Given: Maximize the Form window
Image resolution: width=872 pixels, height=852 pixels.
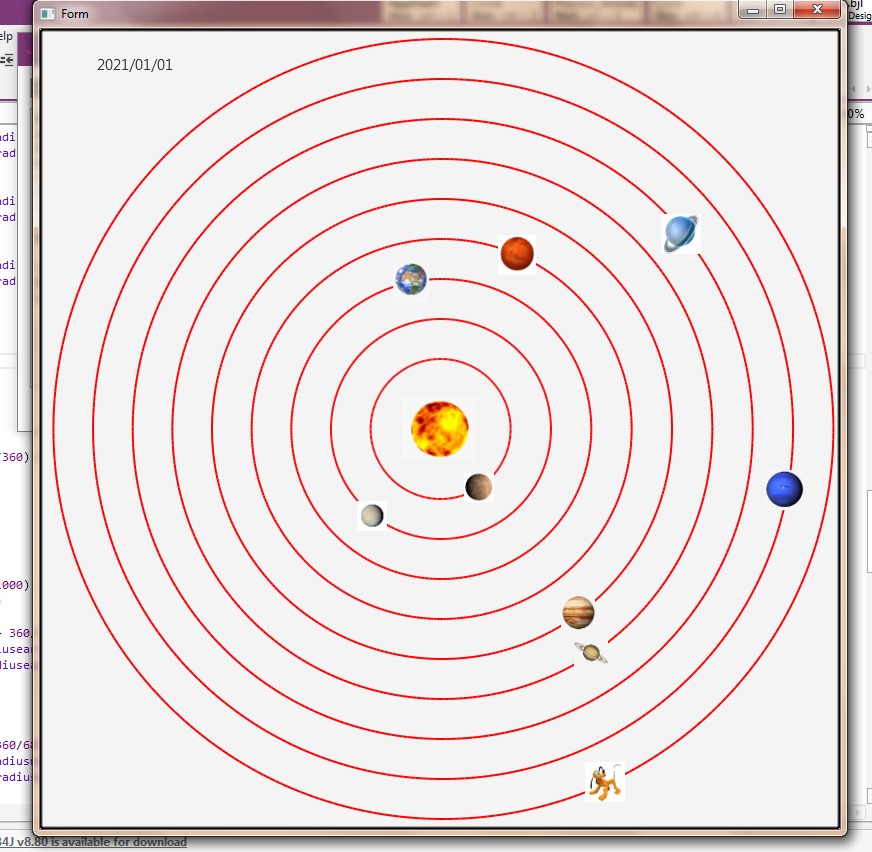Looking at the screenshot, I should pyautogui.click(x=780, y=9).
